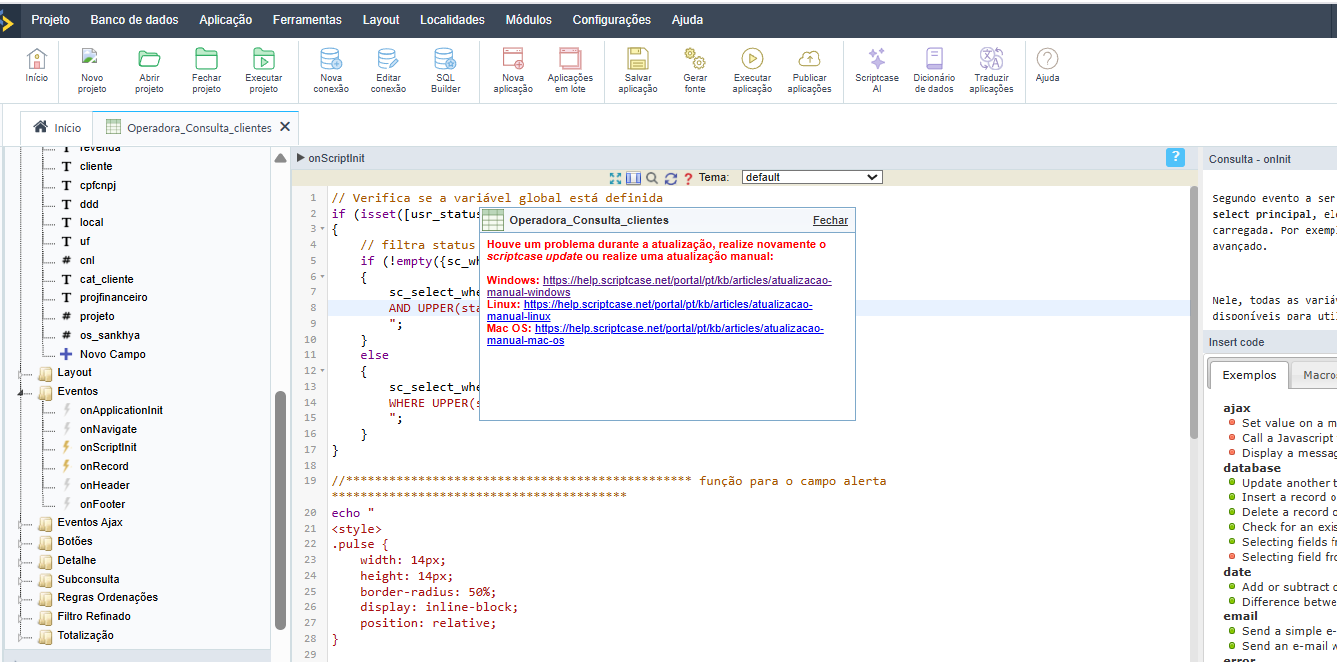Click the Scriptcase logo arrow icon
This screenshot has height=662, width=1337.
[7, 19]
